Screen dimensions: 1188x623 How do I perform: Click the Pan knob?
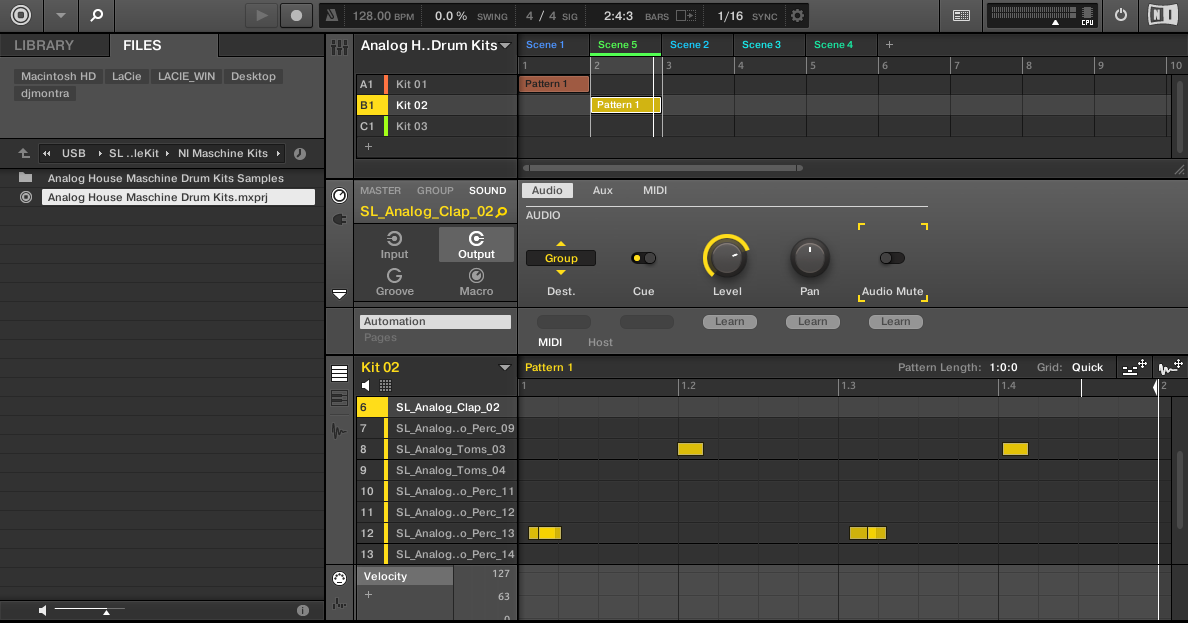click(x=809, y=258)
